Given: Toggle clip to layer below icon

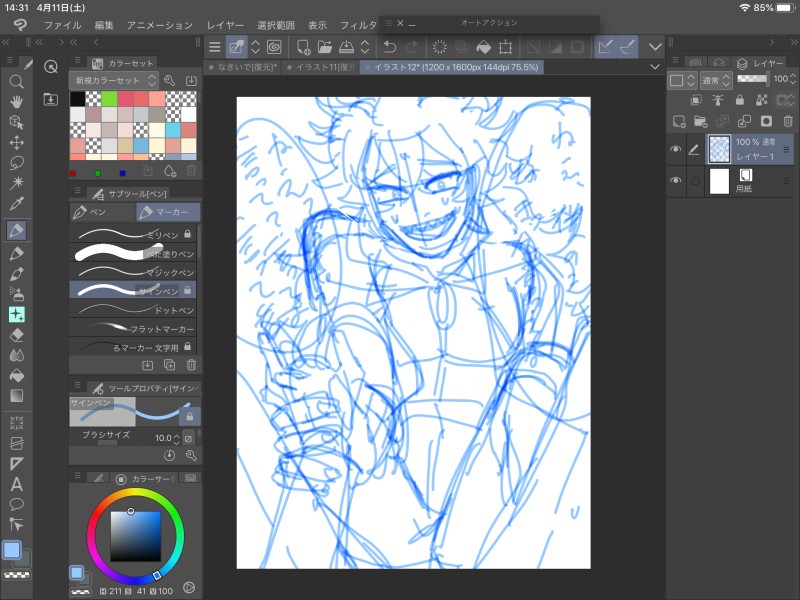Looking at the screenshot, I should click(696, 100).
